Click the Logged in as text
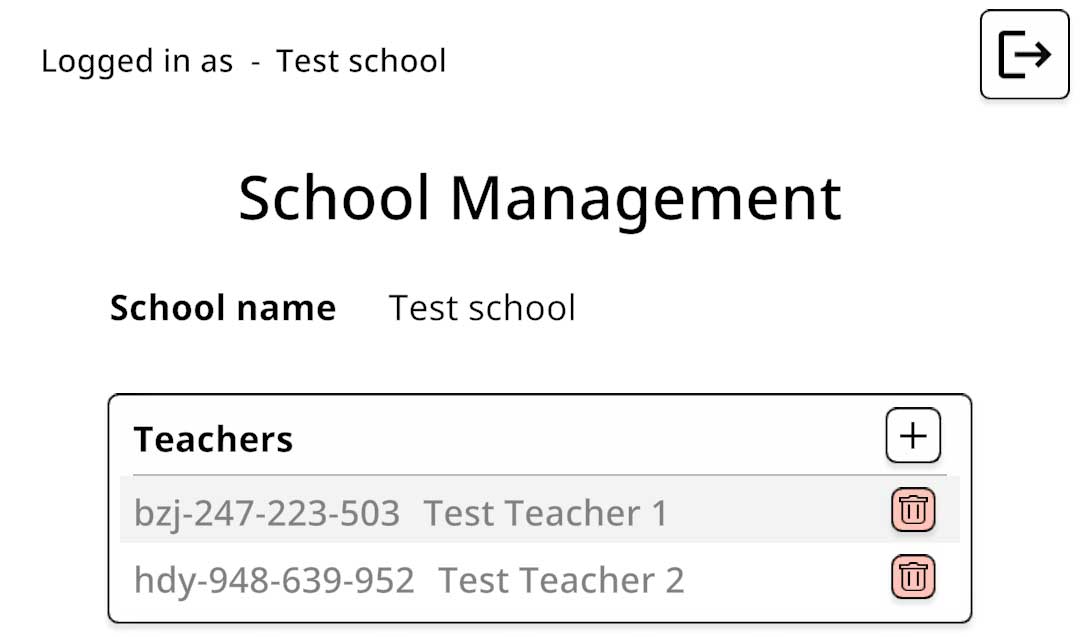 click(x=137, y=61)
